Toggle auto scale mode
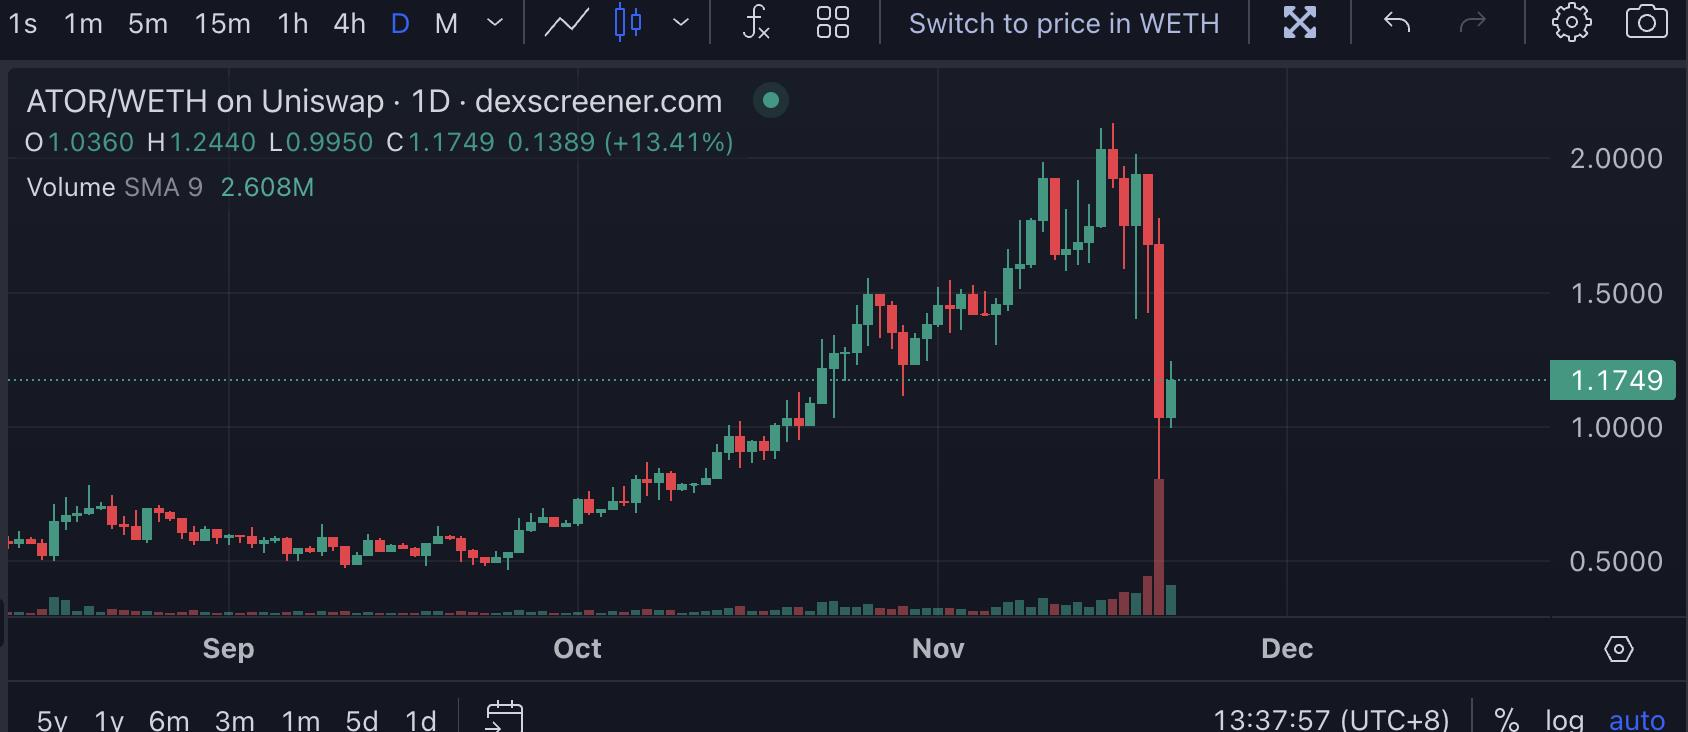Viewport: 1688px width, 732px height. (1637, 719)
